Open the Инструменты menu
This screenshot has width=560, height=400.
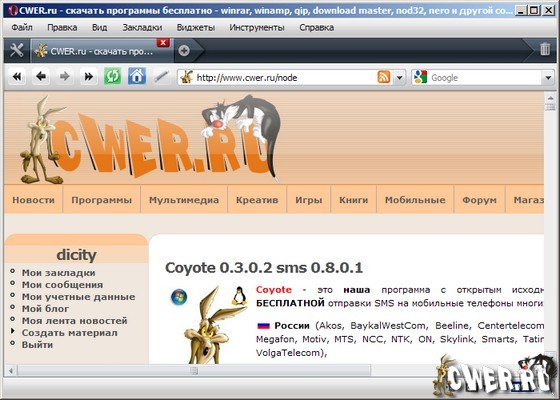pos(257,28)
